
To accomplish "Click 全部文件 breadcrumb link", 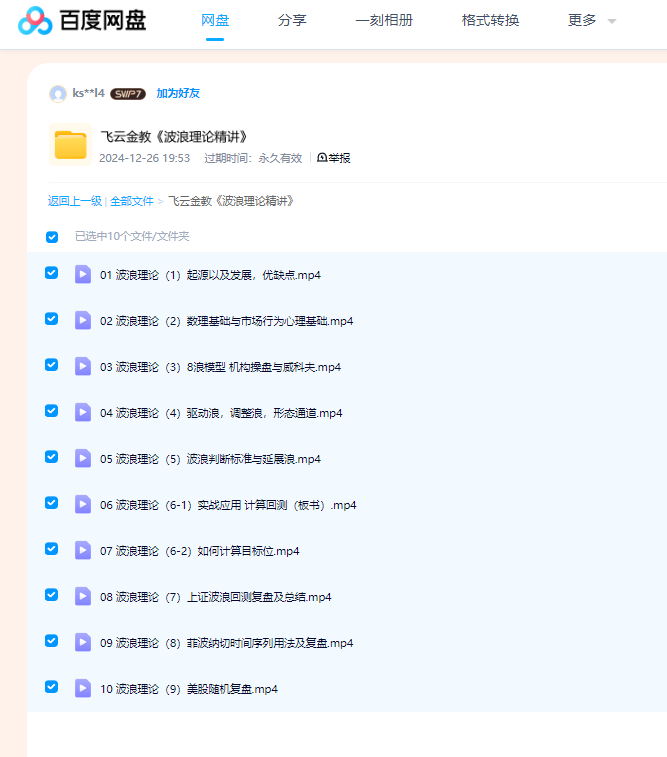I will pyautogui.click(x=132, y=201).
